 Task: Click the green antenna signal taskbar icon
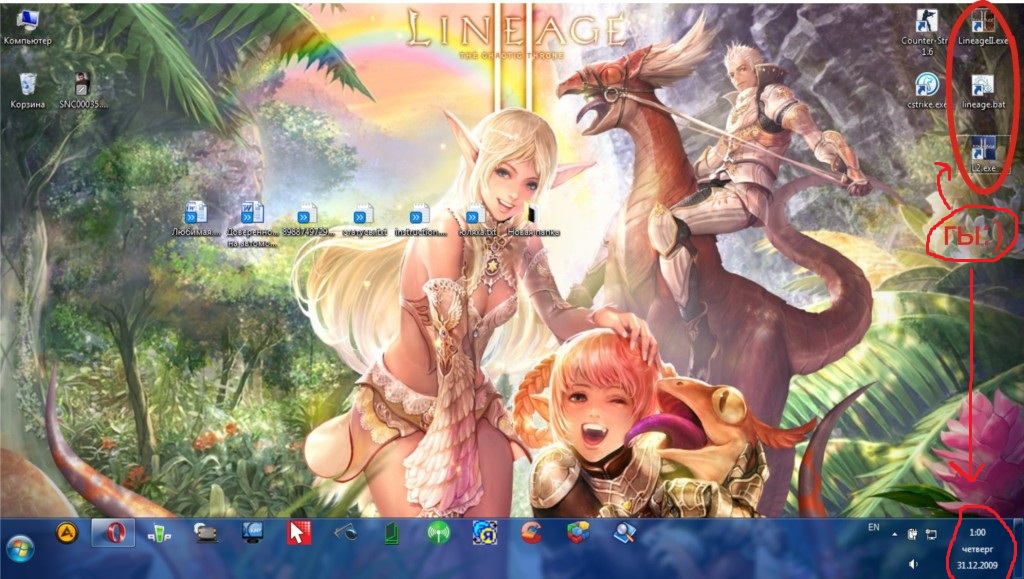tap(438, 533)
